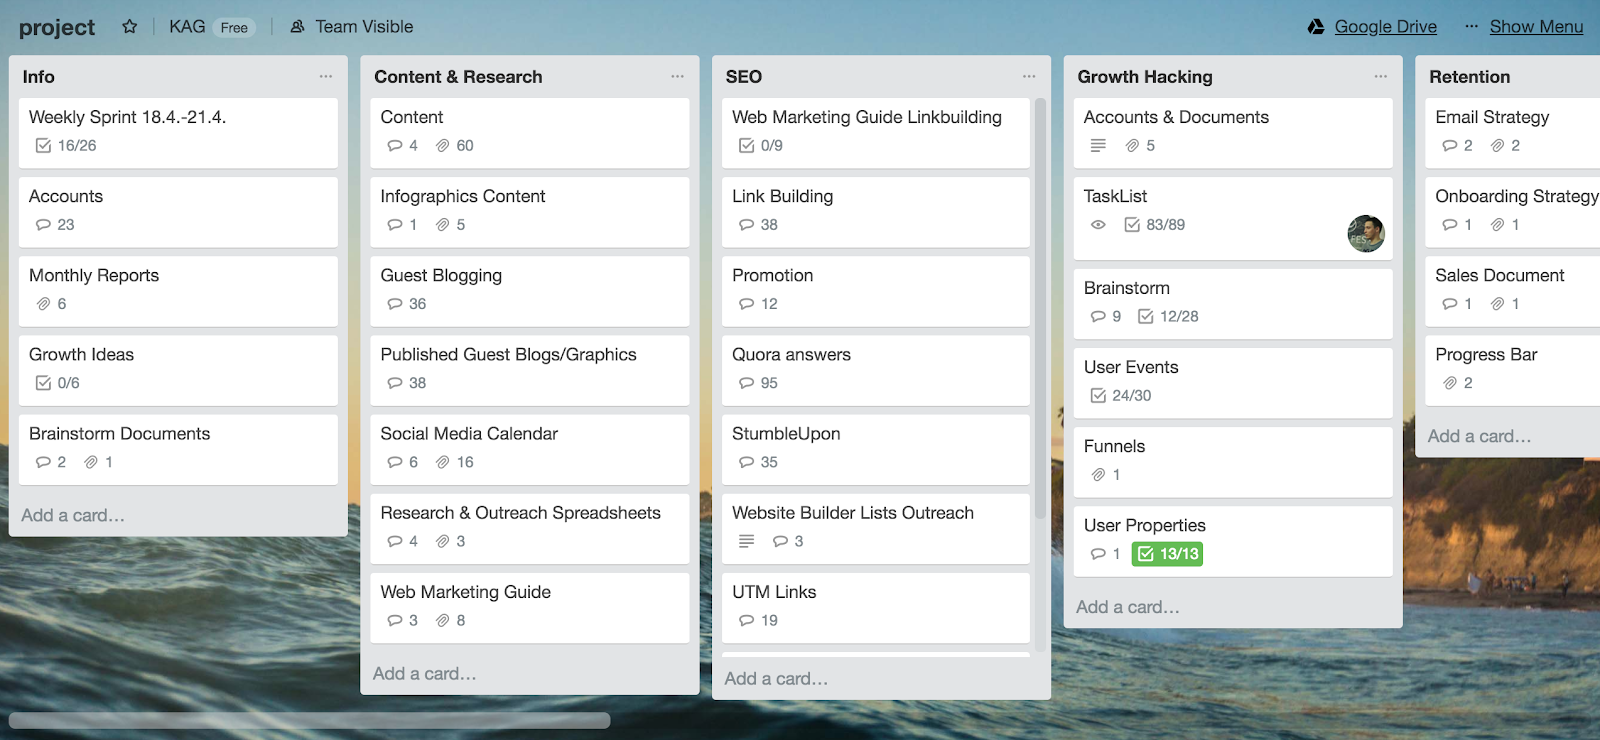Open the Google Drive link
This screenshot has width=1600, height=740.
coord(1385,27)
